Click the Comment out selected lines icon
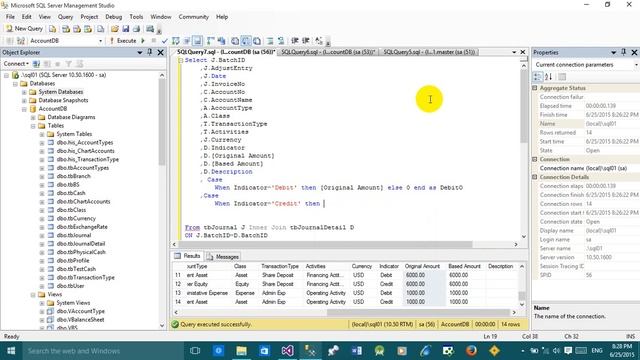This screenshot has width=640, height=360. pyautogui.click(x=270, y=41)
